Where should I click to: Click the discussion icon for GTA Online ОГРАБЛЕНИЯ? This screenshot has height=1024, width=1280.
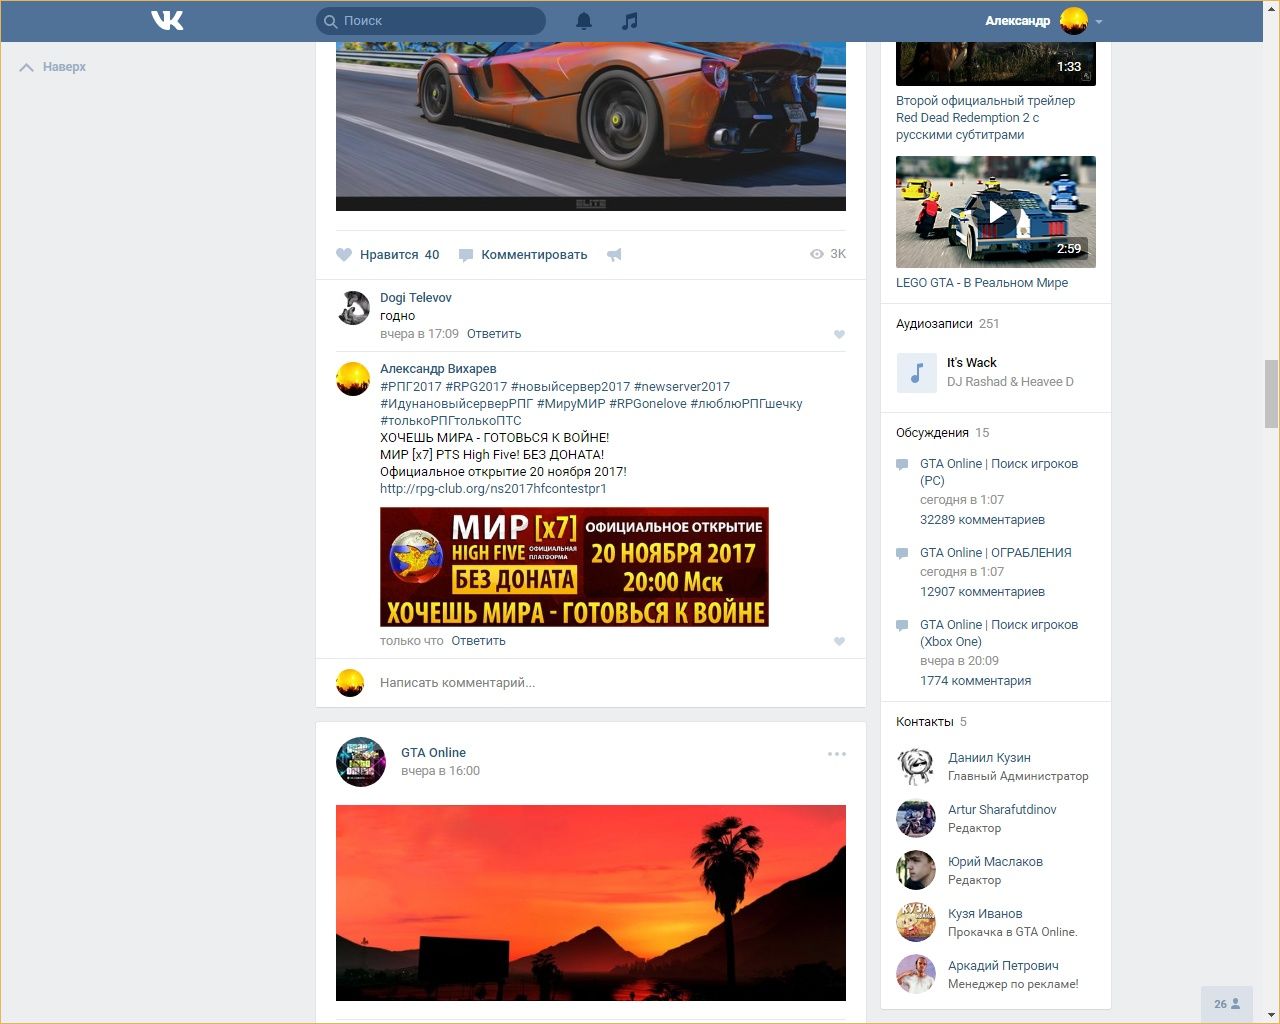[x=902, y=553]
